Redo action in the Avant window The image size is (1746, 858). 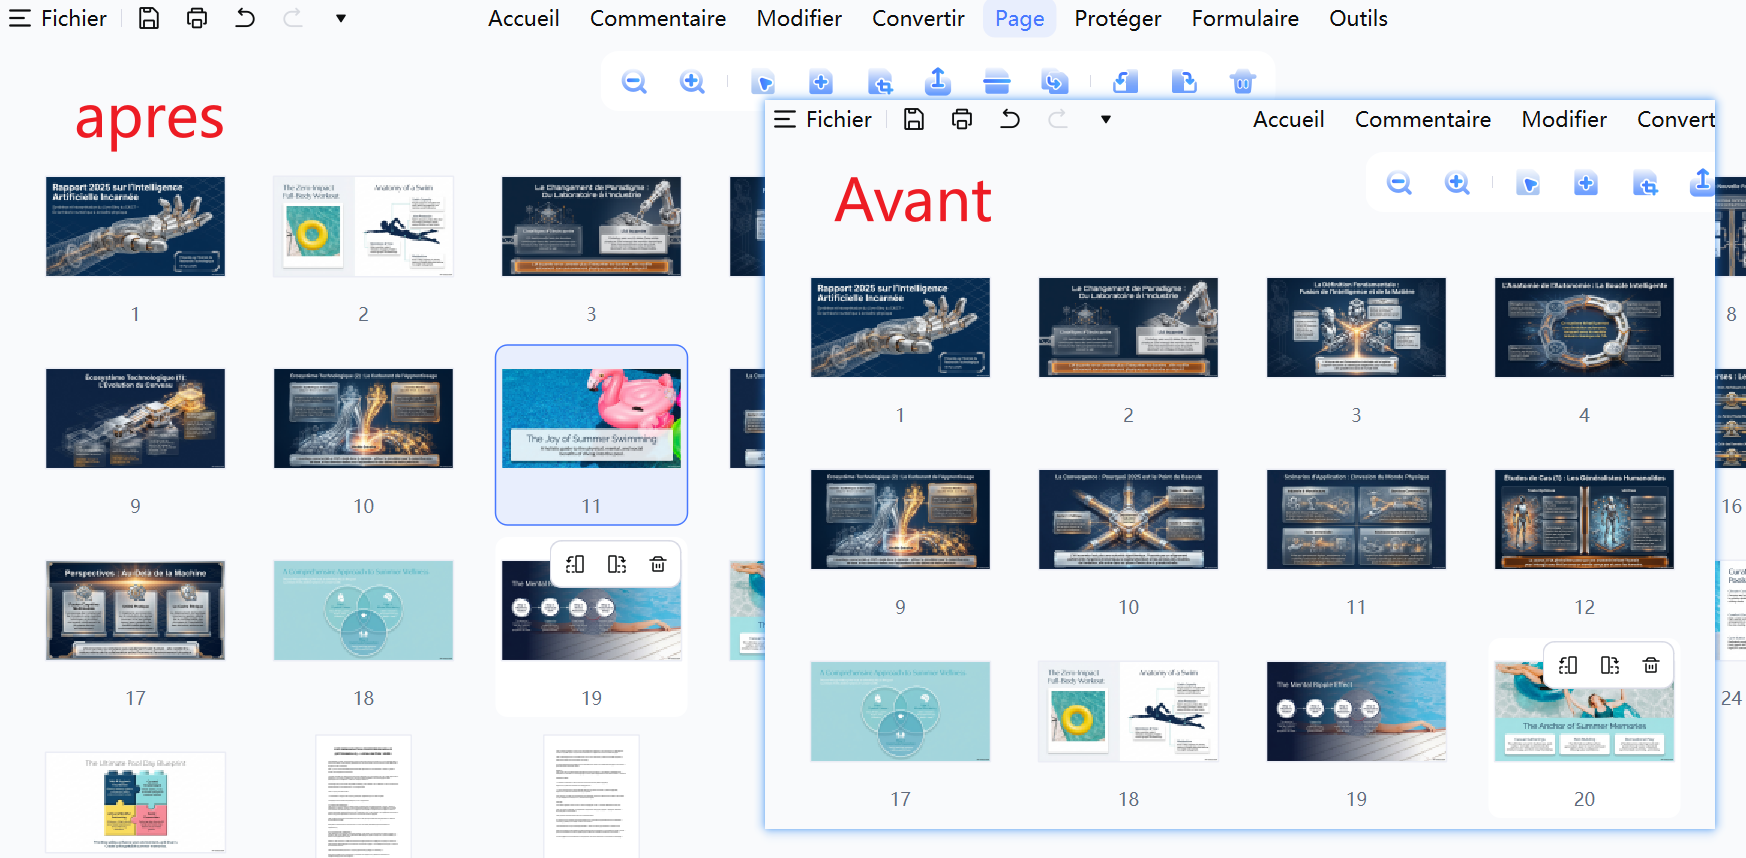[1058, 119]
